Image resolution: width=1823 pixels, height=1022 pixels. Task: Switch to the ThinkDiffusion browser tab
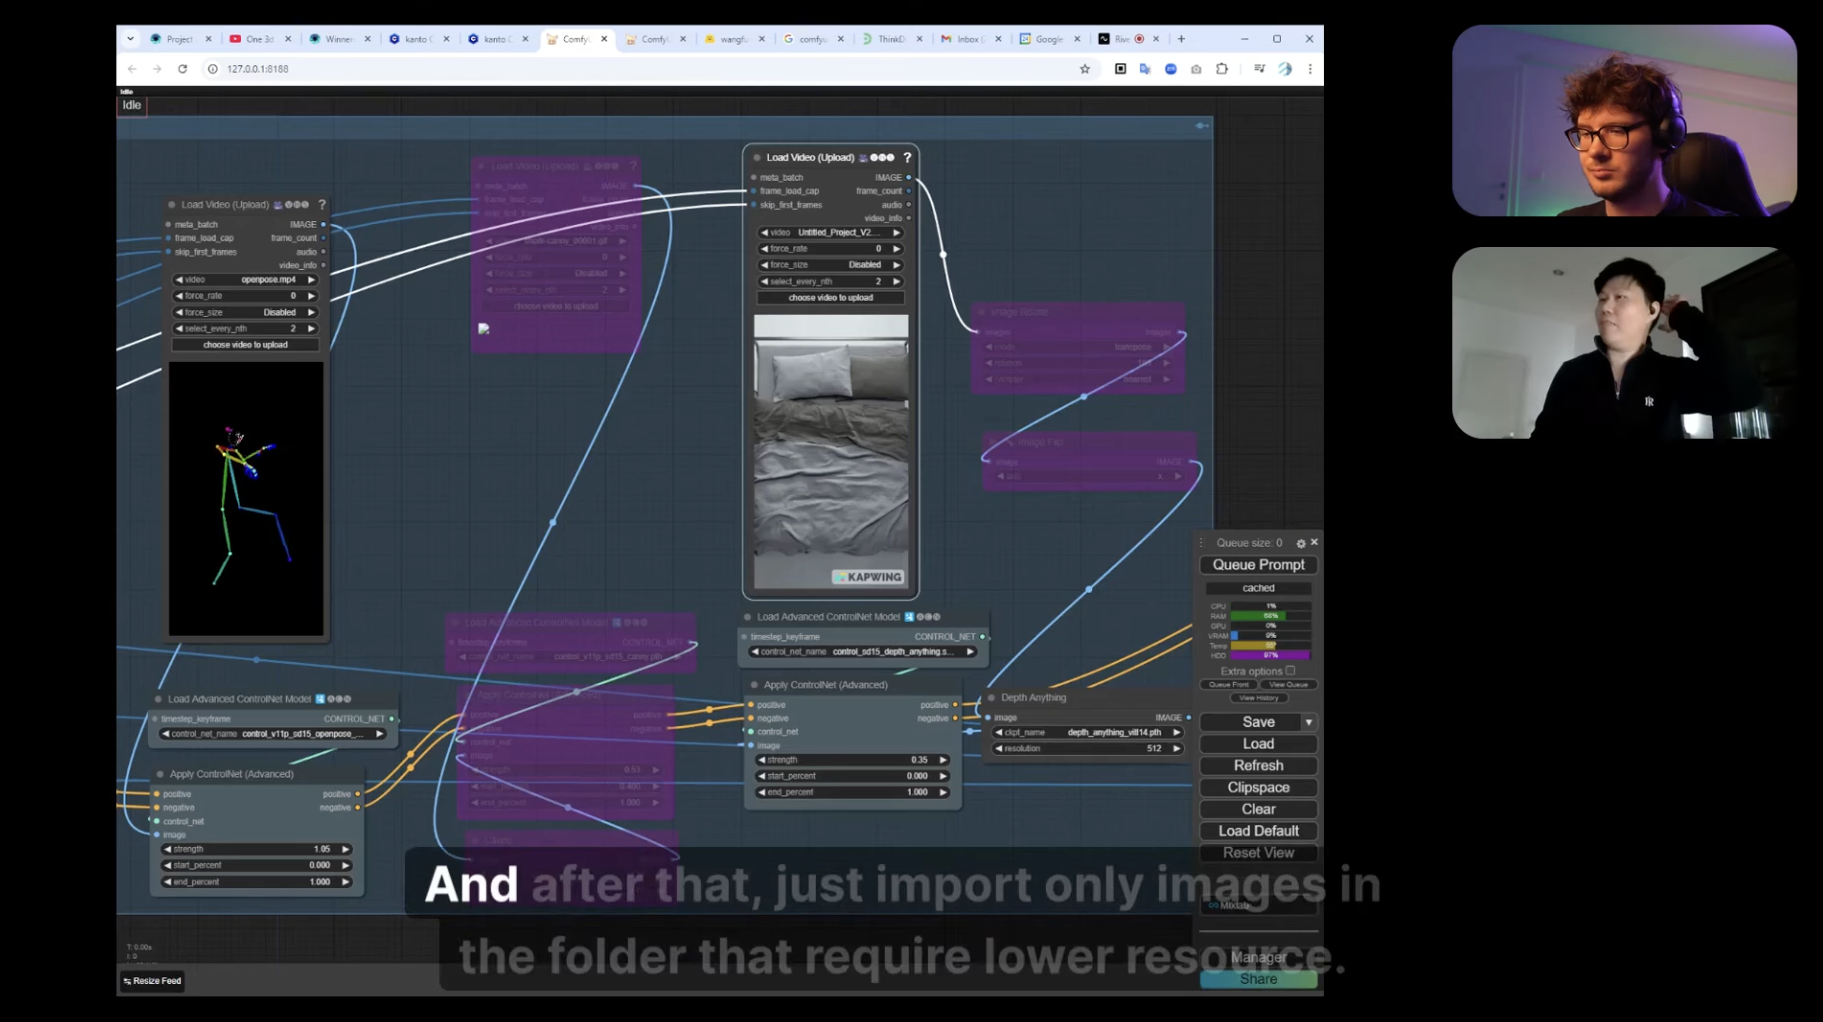point(887,39)
